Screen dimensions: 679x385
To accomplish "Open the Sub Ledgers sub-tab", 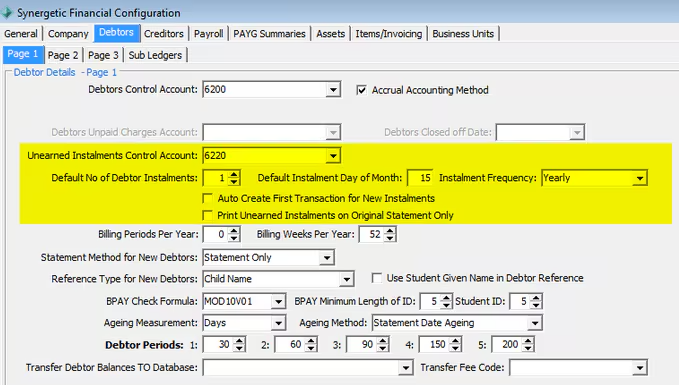I will click(155, 55).
